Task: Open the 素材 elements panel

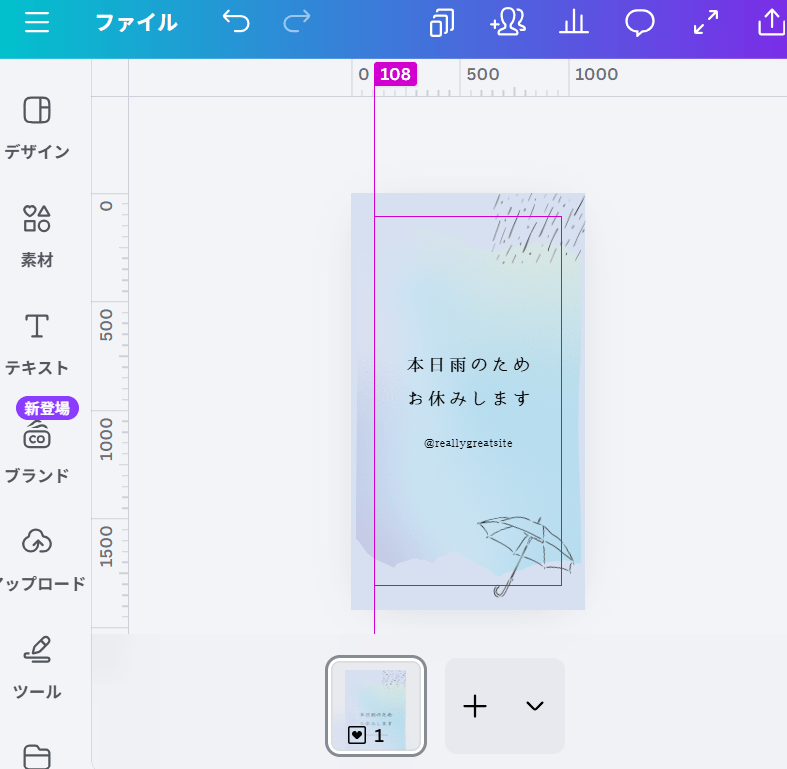Action: tap(37, 236)
